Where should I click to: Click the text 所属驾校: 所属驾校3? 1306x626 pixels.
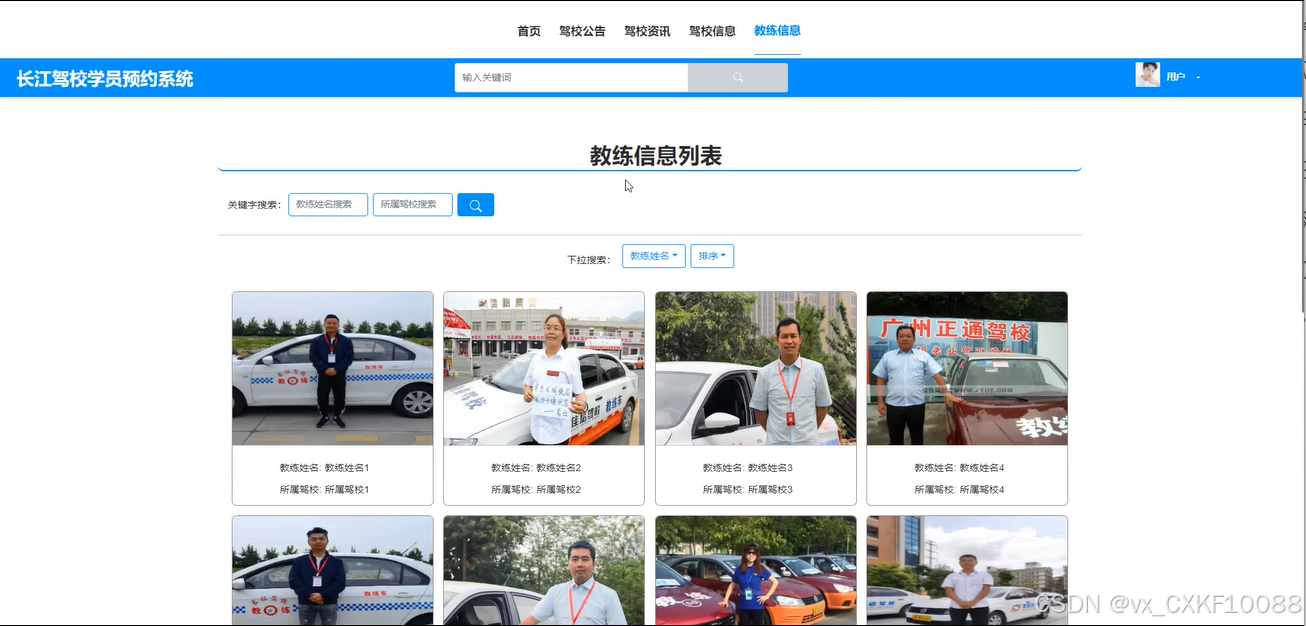(748, 490)
